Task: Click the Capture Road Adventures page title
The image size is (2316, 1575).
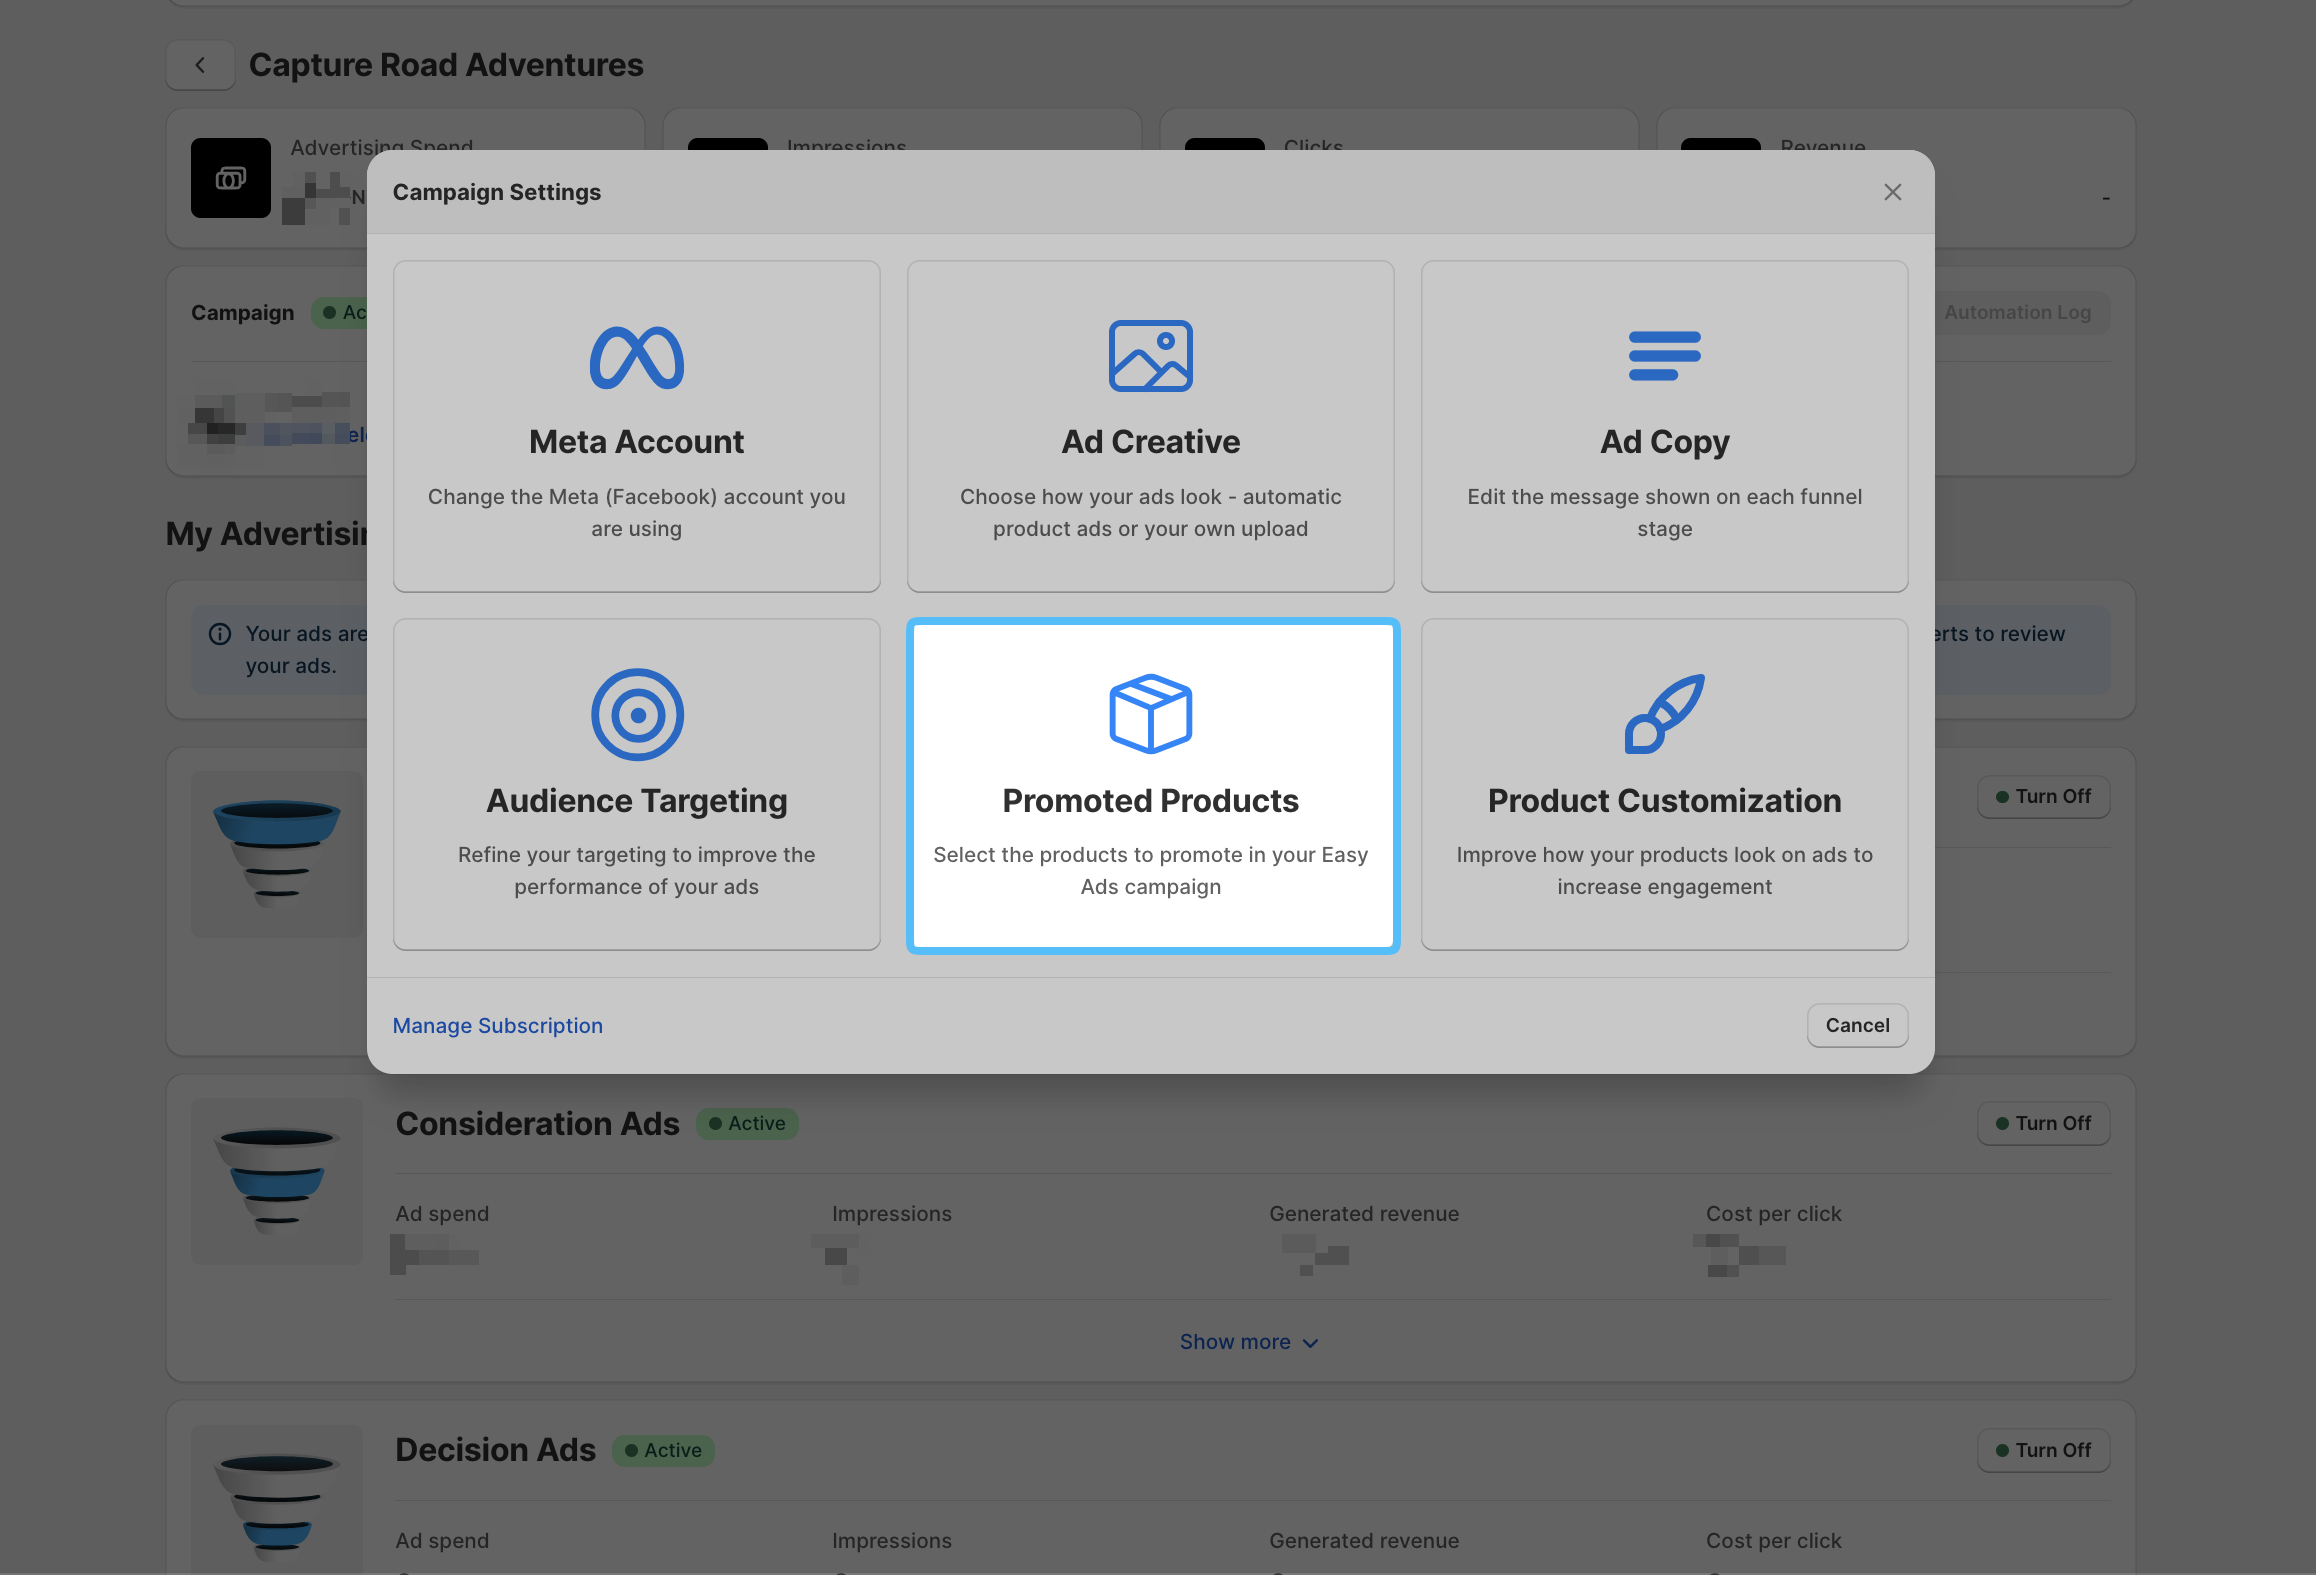Action: tap(446, 65)
